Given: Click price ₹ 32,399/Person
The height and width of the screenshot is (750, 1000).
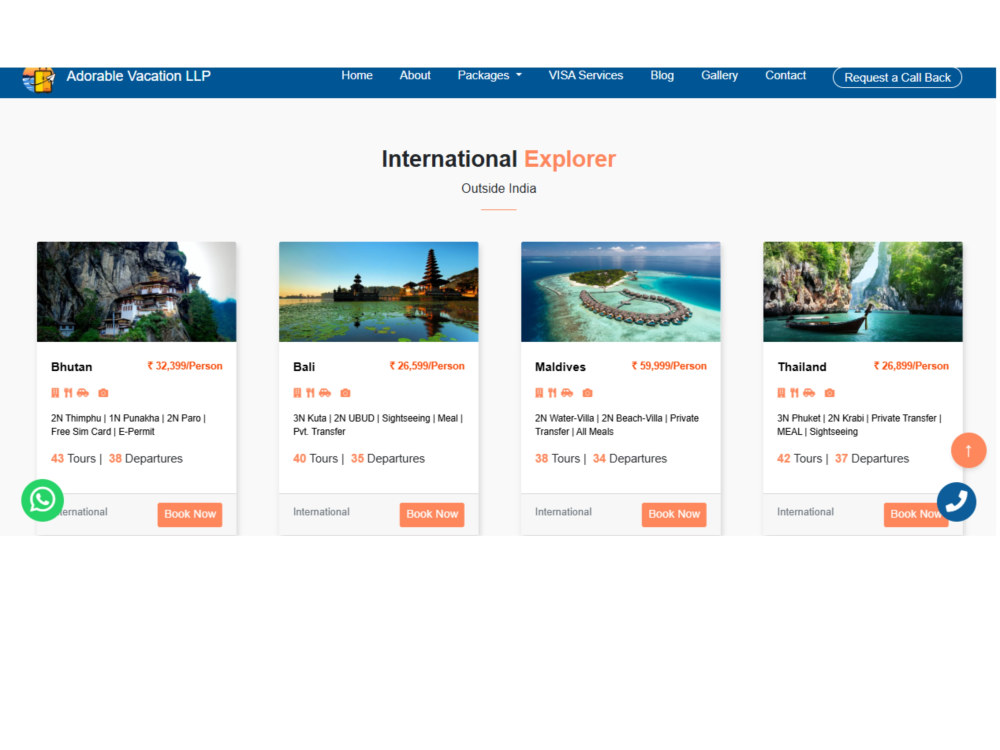Looking at the screenshot, I should point(185,366).
